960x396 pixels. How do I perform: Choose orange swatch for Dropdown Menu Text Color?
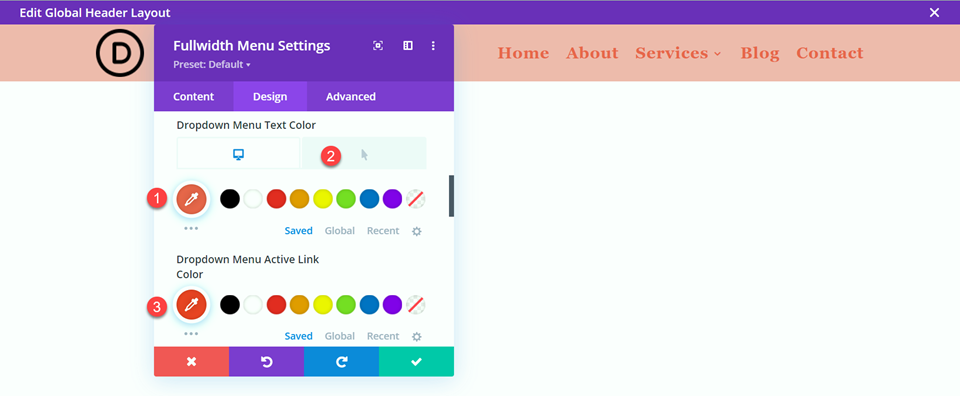pos(299,199)
